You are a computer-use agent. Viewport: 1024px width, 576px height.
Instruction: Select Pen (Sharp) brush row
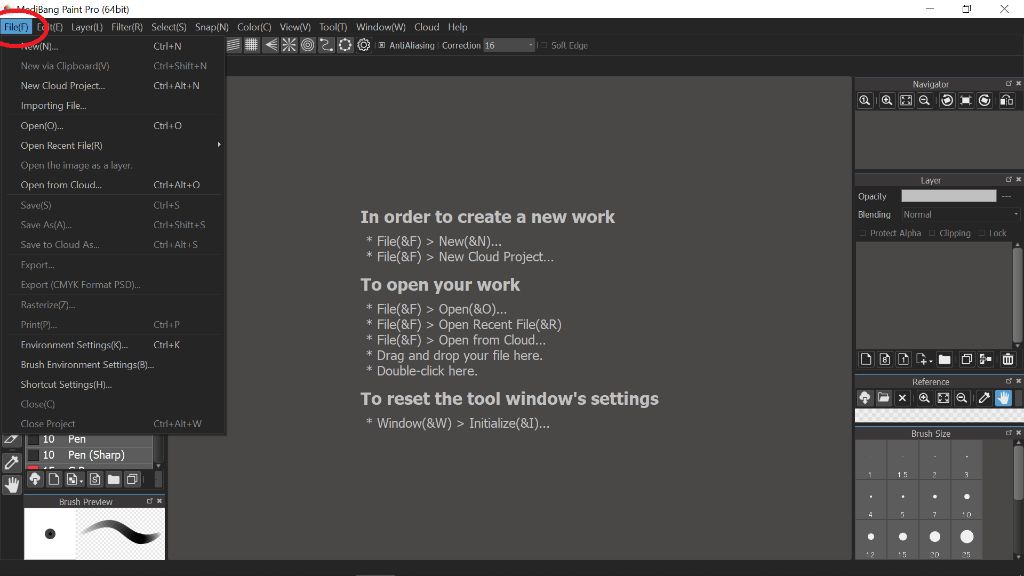(x=89, y=455)
